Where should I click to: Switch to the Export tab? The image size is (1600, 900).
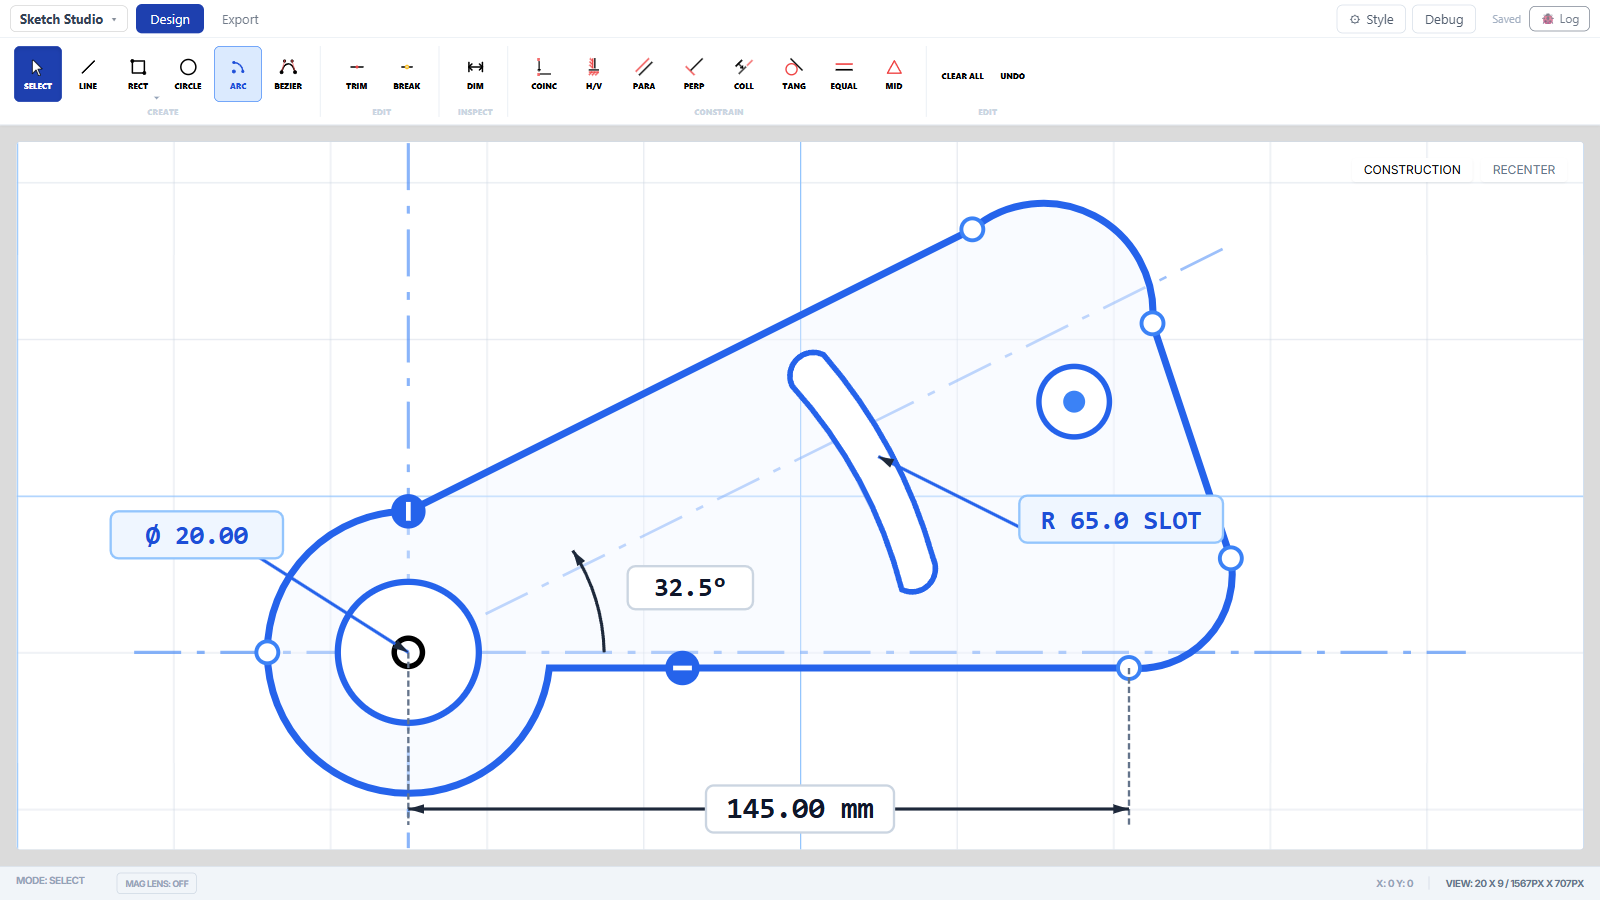click(x=240, y=19)
